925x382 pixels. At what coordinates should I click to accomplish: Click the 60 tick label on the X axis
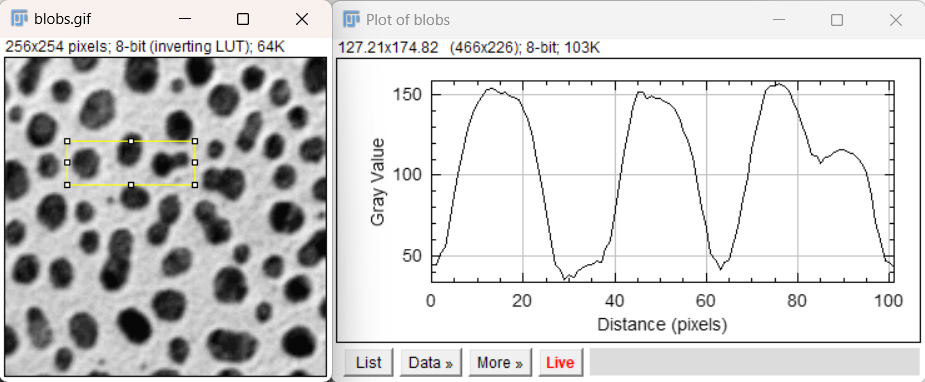tap(706, 301)
